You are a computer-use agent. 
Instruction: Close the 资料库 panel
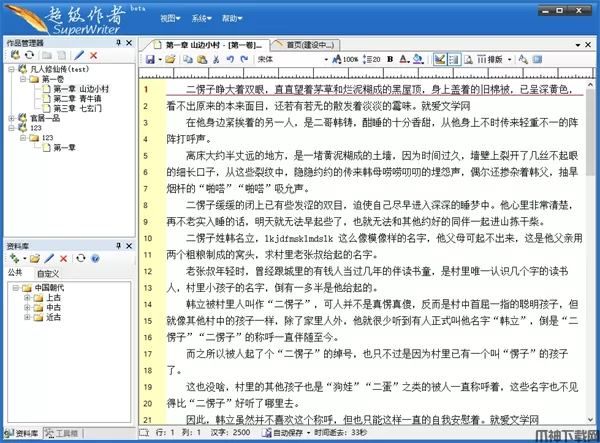129,246
